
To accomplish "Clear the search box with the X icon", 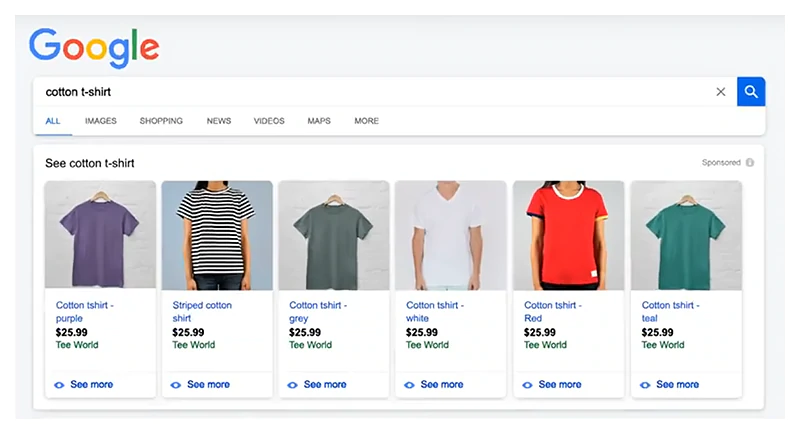I will click(721, 92).
